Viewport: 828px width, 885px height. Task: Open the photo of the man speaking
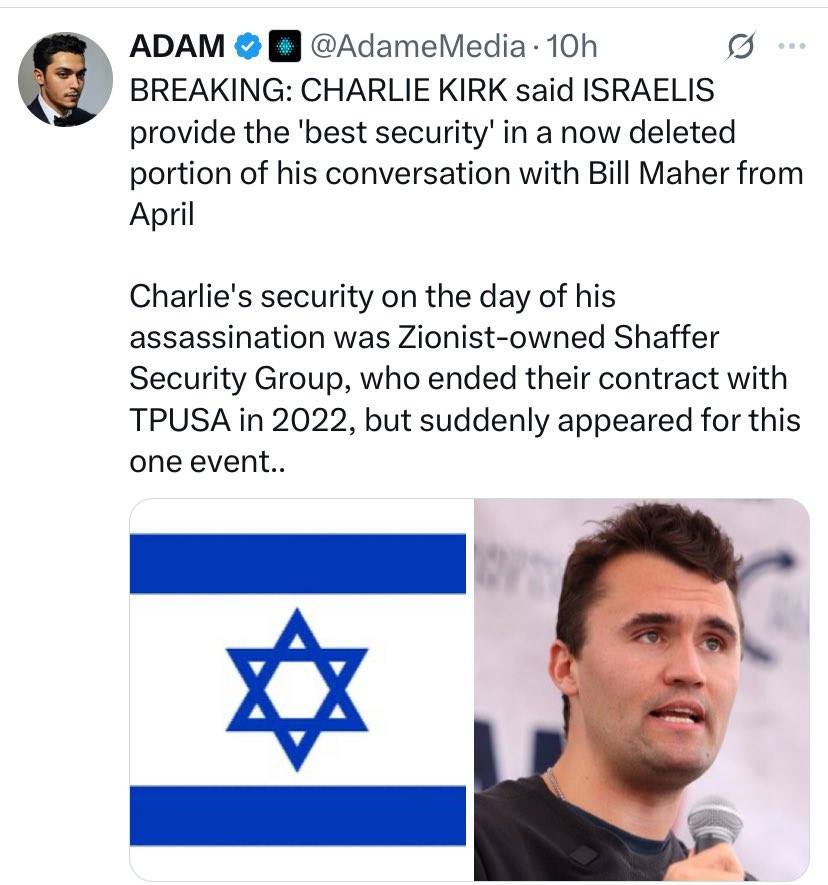click(x=641, y=689)
